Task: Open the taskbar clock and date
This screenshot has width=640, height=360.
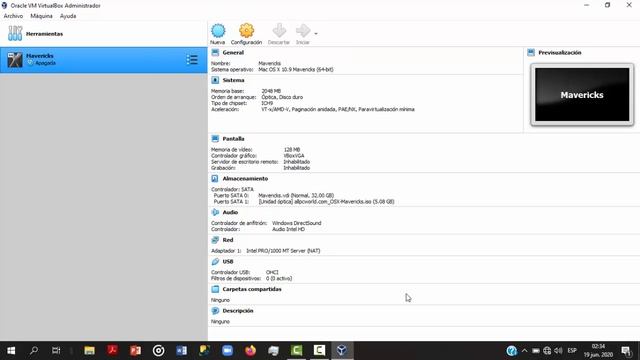Action: click(x=598, y=351)
